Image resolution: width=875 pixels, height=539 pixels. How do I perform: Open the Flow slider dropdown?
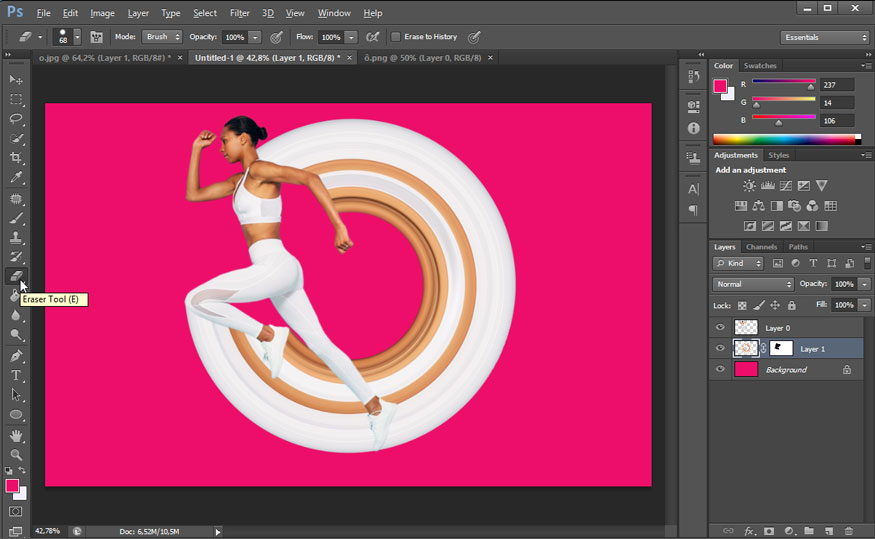(x=351, y=37)
